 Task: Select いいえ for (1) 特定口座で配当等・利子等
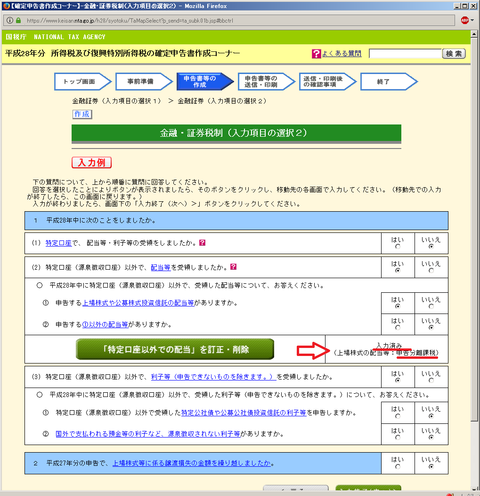coord(431,247)
